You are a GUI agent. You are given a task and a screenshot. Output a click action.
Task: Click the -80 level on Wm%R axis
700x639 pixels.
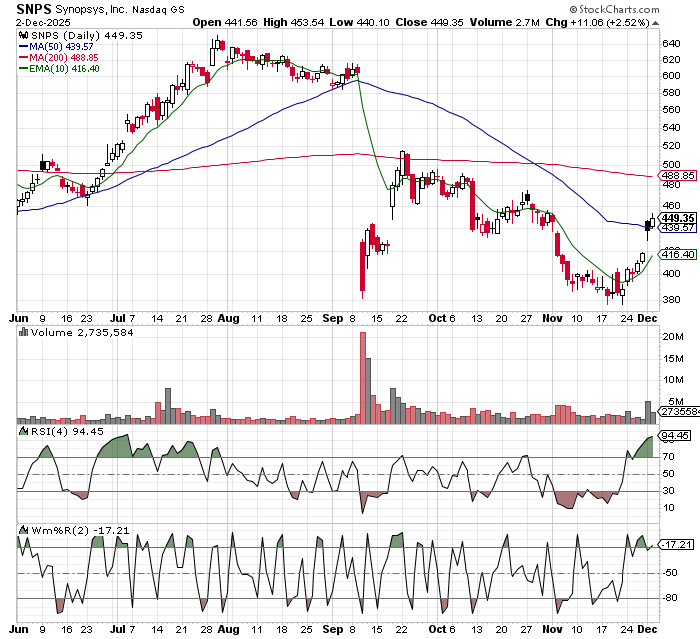click(670, 598)
